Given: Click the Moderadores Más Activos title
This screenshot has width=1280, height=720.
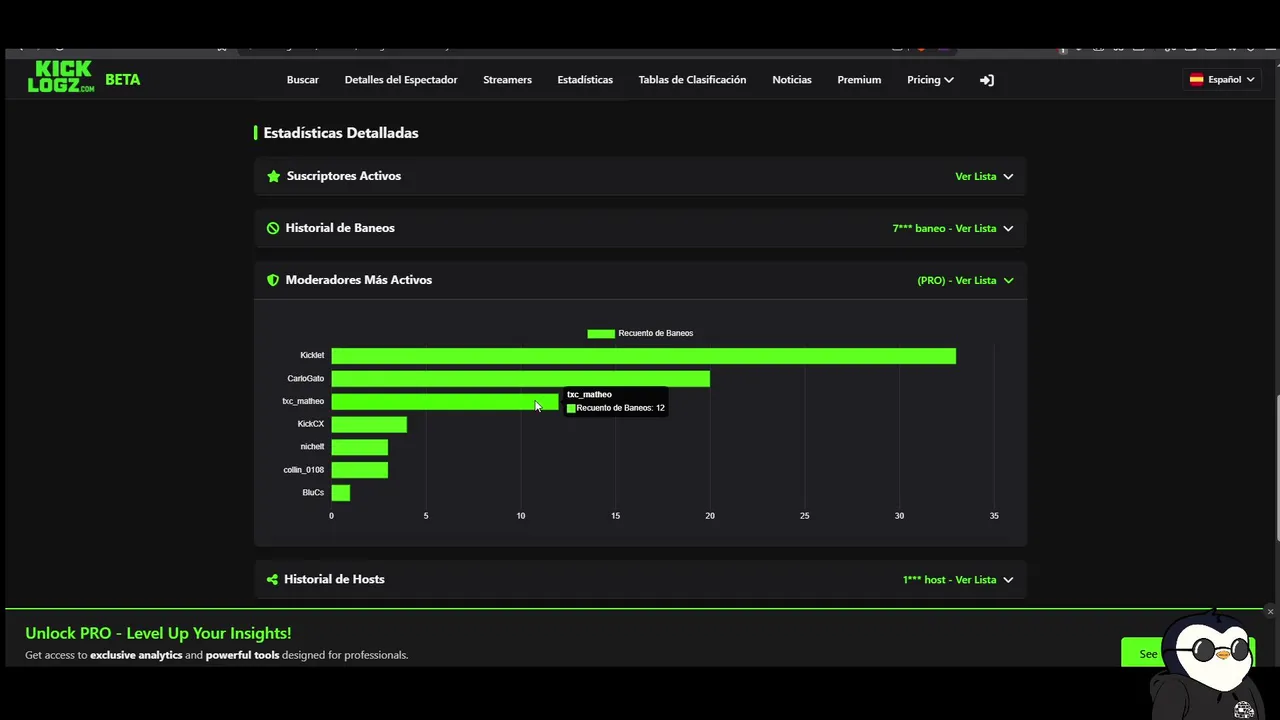Looking at the screenshot, I should (359, 280).
